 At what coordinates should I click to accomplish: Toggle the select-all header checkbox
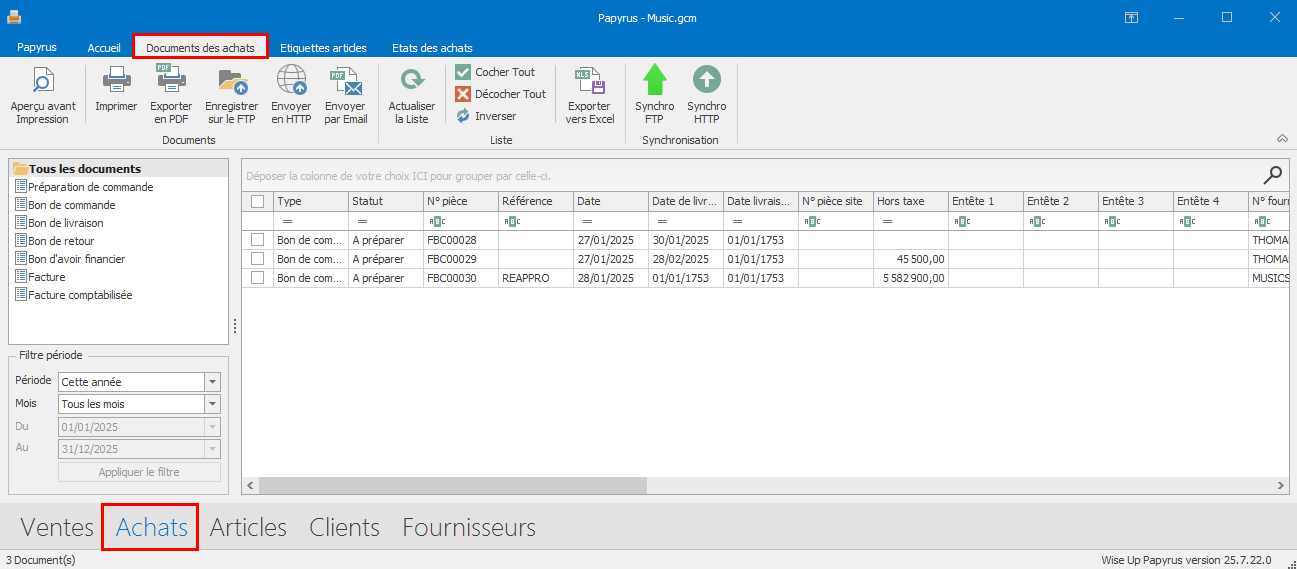[x=258, y=201]
